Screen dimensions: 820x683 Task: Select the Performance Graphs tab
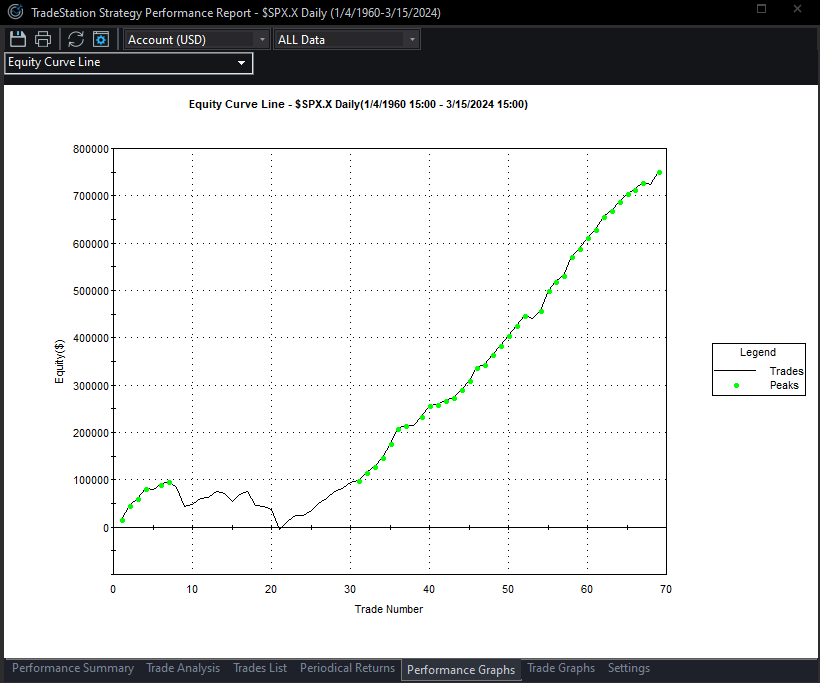point(461,669)
